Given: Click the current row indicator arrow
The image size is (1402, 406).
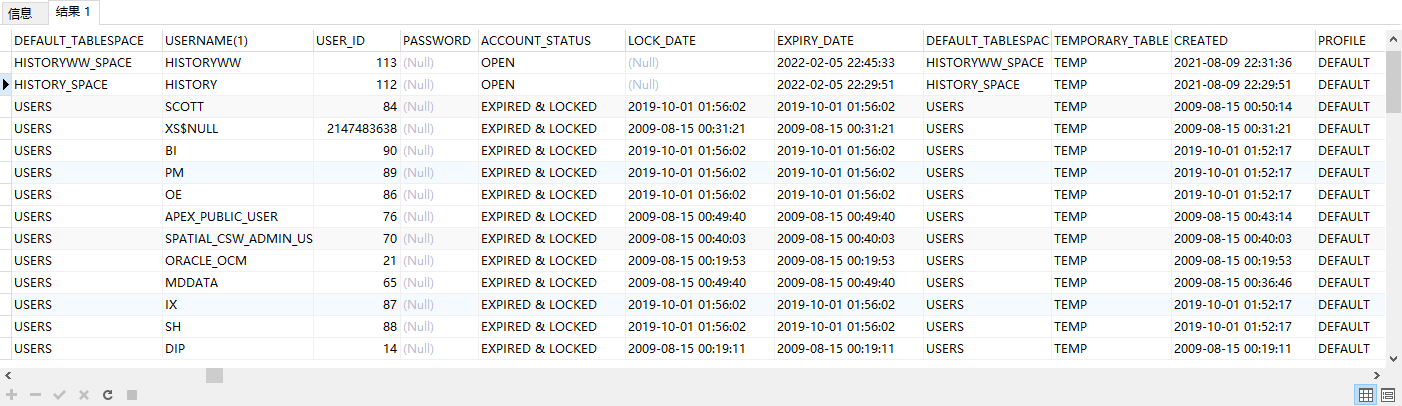Looking at the screenshot, I should [x=6, y=85].
